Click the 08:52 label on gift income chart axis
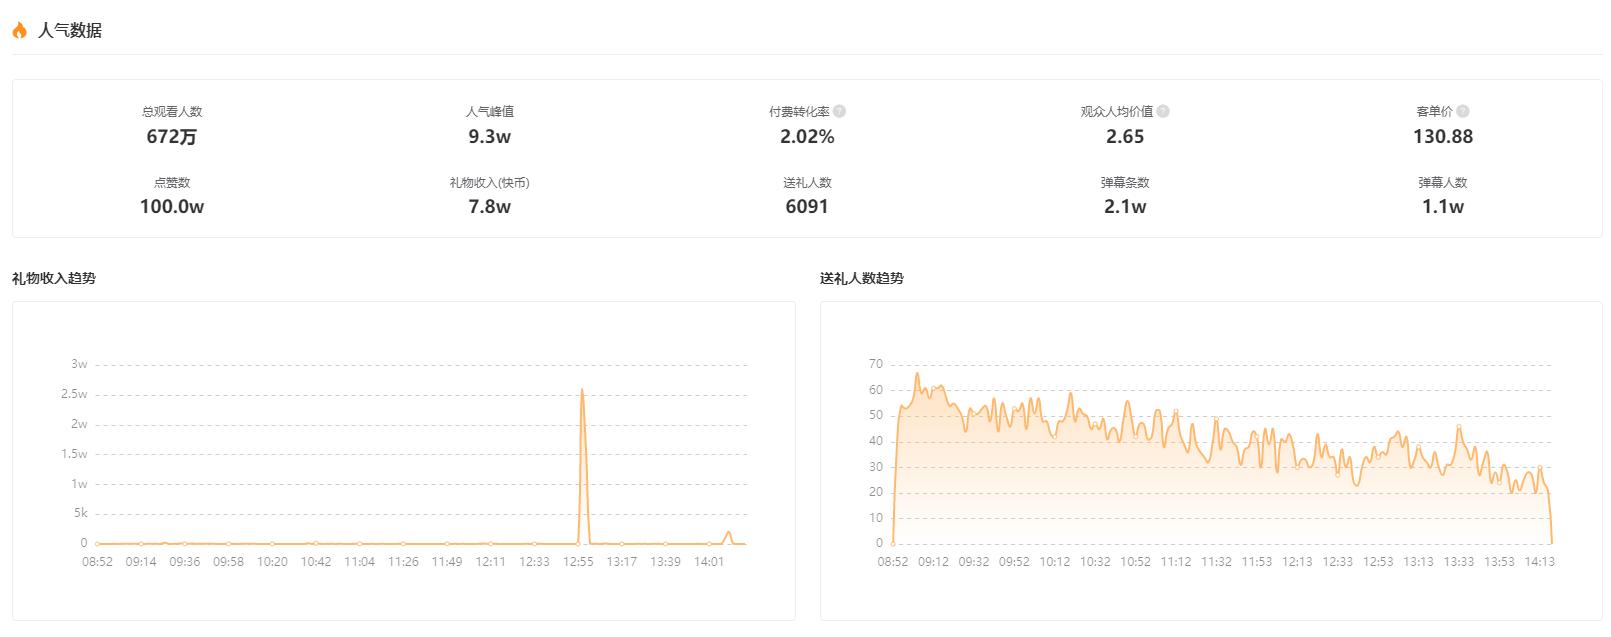 coord(97,562)
